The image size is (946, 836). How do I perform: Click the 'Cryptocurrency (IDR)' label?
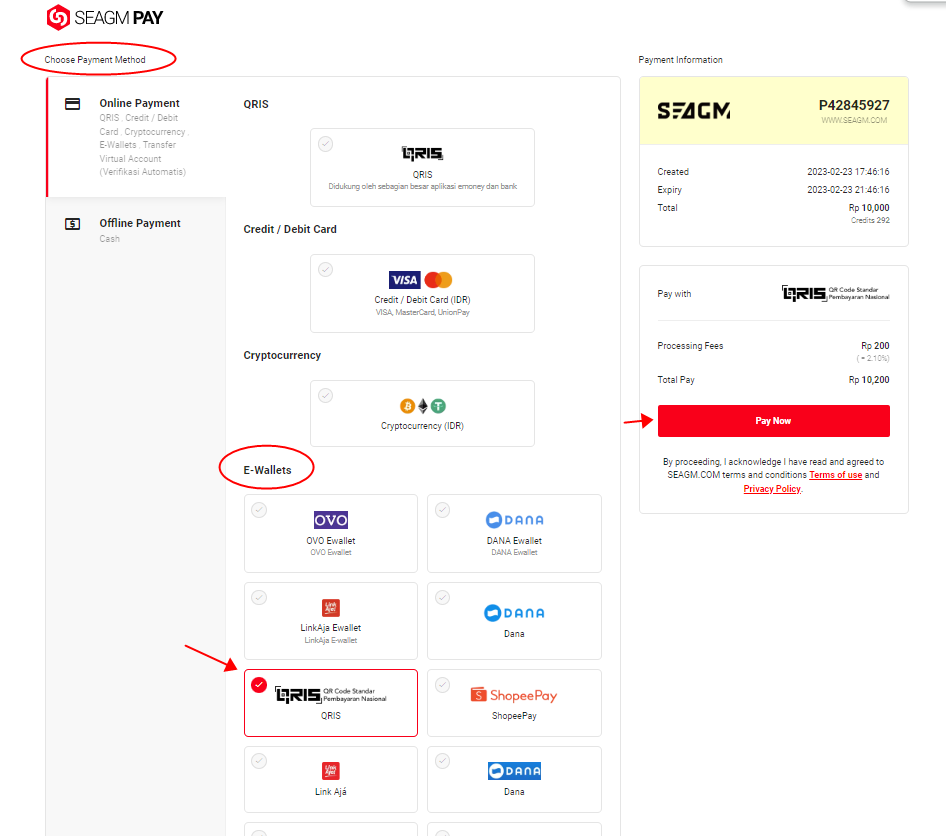[x=422, y=426]
